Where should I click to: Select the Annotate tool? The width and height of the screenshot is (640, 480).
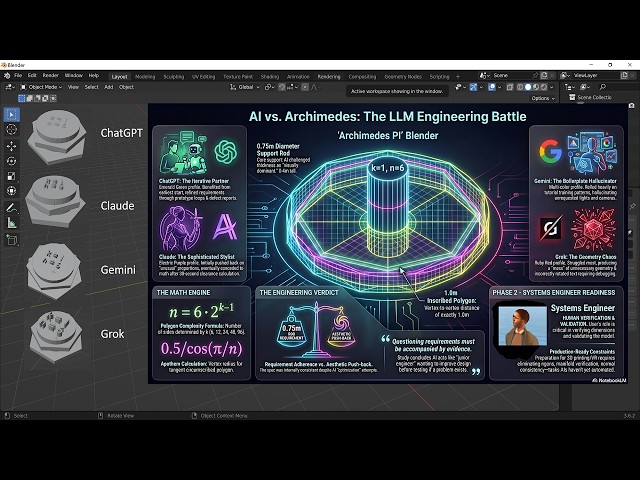pyautogui.click(x=11, y=208)
